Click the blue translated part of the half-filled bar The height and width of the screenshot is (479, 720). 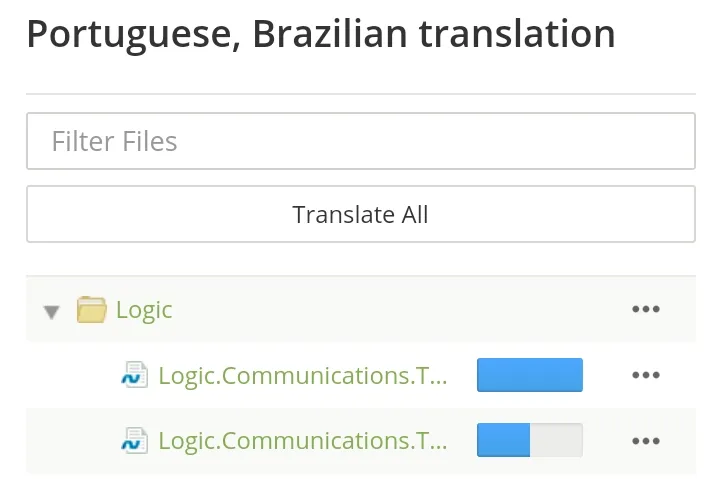pyautogui.click(x=503, y=440)
